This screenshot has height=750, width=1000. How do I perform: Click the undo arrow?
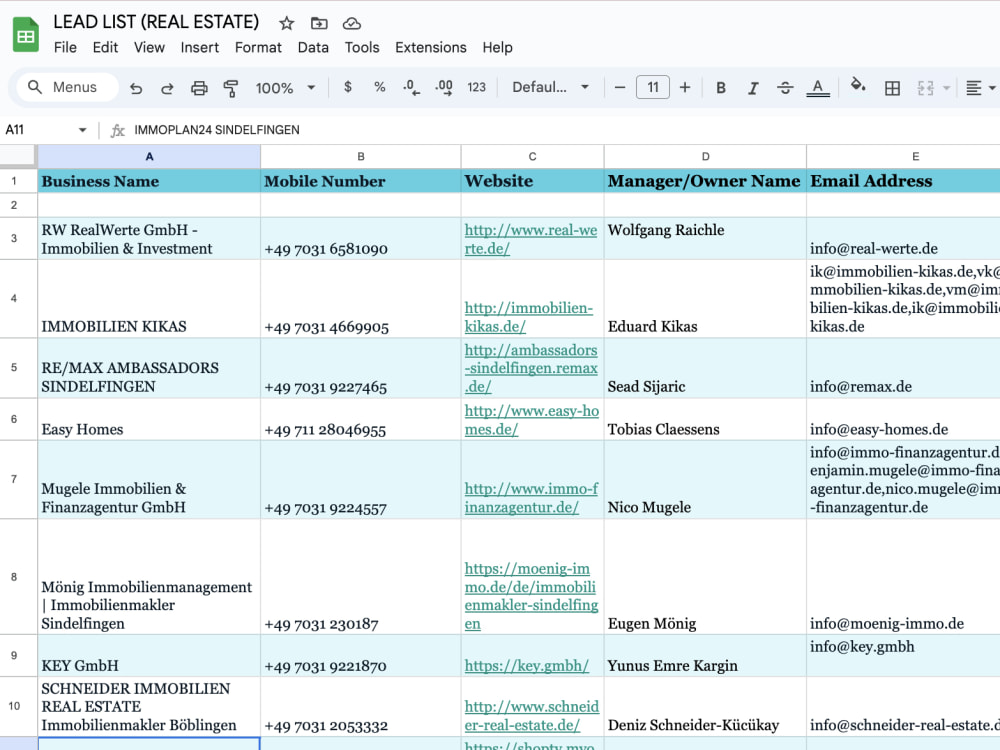click(136, 88)
